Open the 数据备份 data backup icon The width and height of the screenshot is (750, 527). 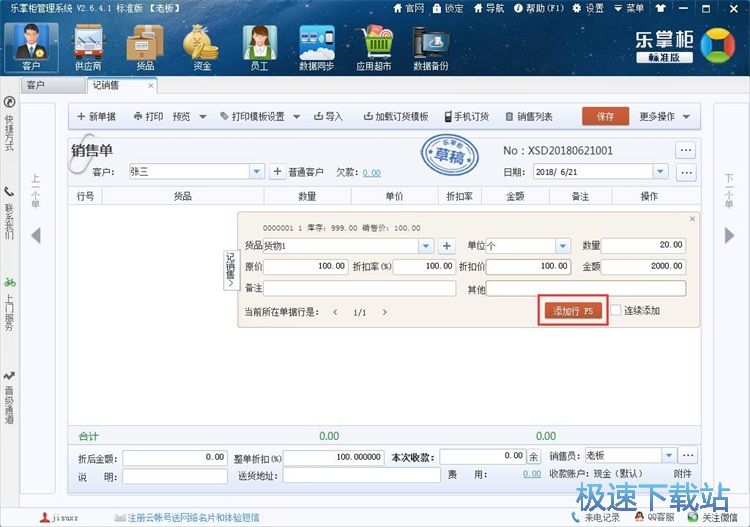[x=431, y=47]
